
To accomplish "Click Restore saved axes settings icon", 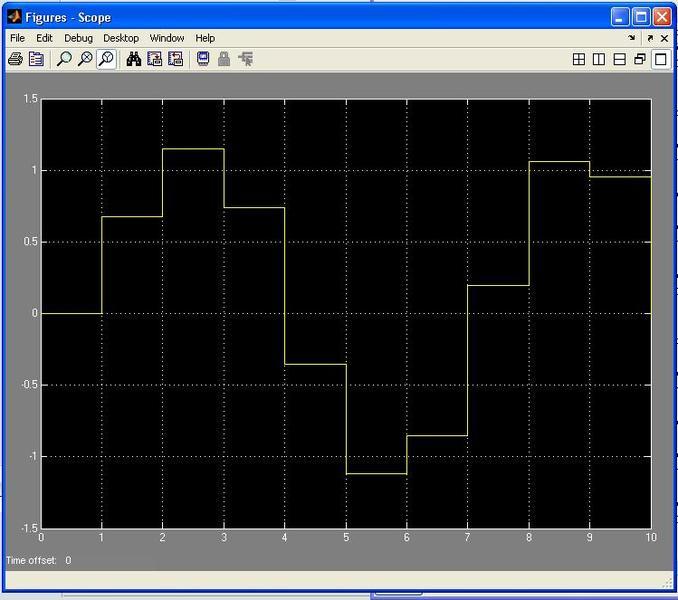I will (x=176, y=59).
